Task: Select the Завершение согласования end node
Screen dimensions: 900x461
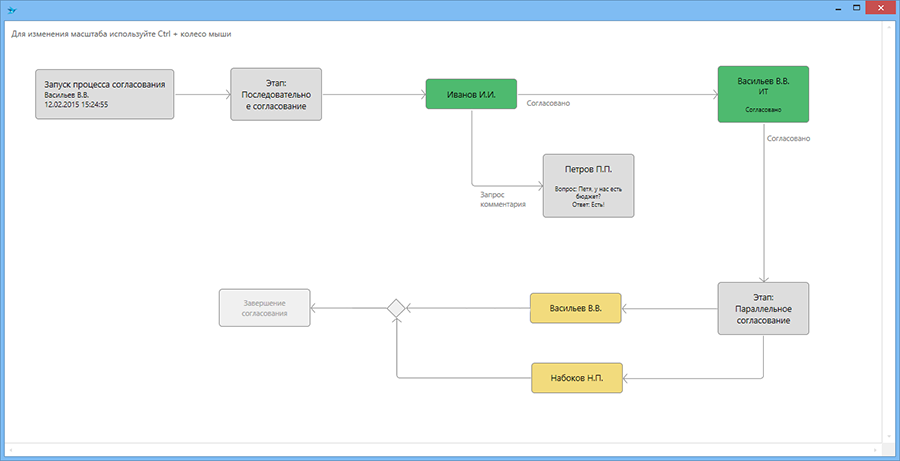Action: pos(264,308)
